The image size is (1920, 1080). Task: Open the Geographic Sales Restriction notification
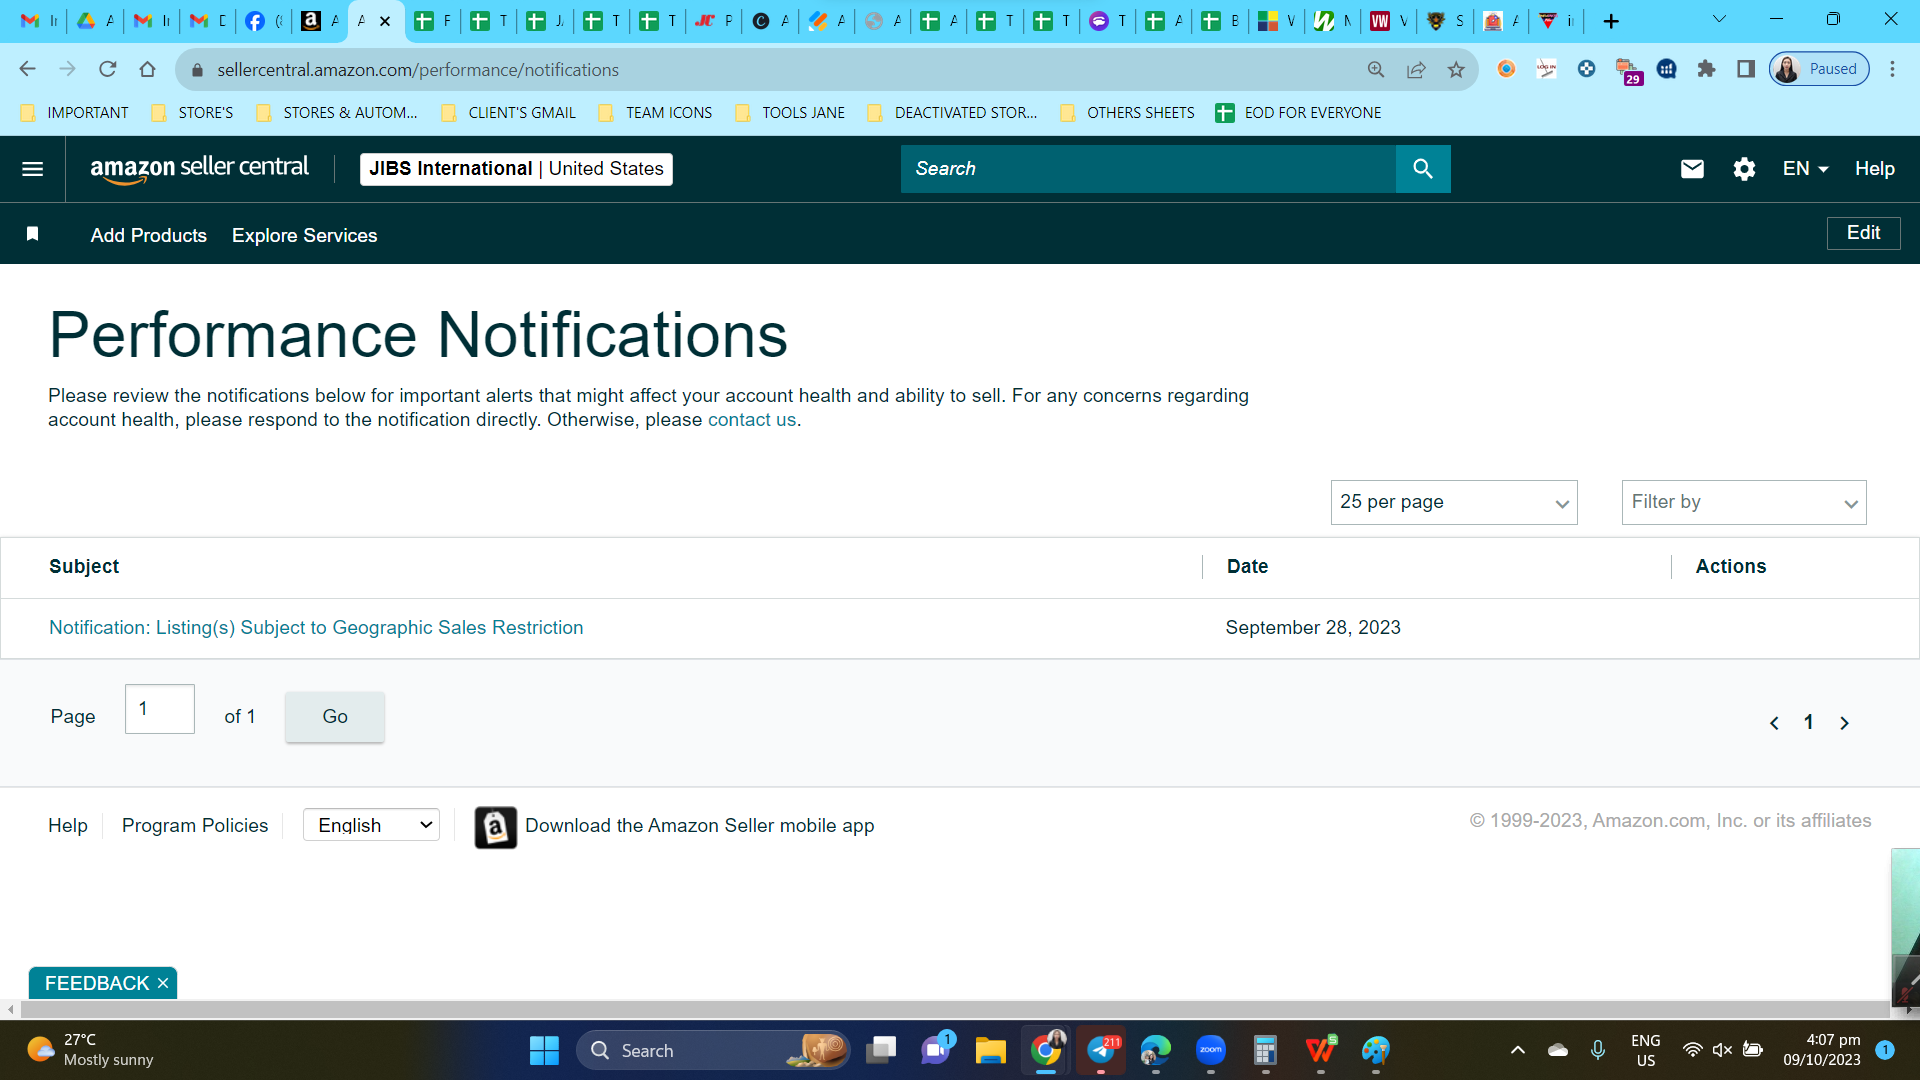[316, 628]
